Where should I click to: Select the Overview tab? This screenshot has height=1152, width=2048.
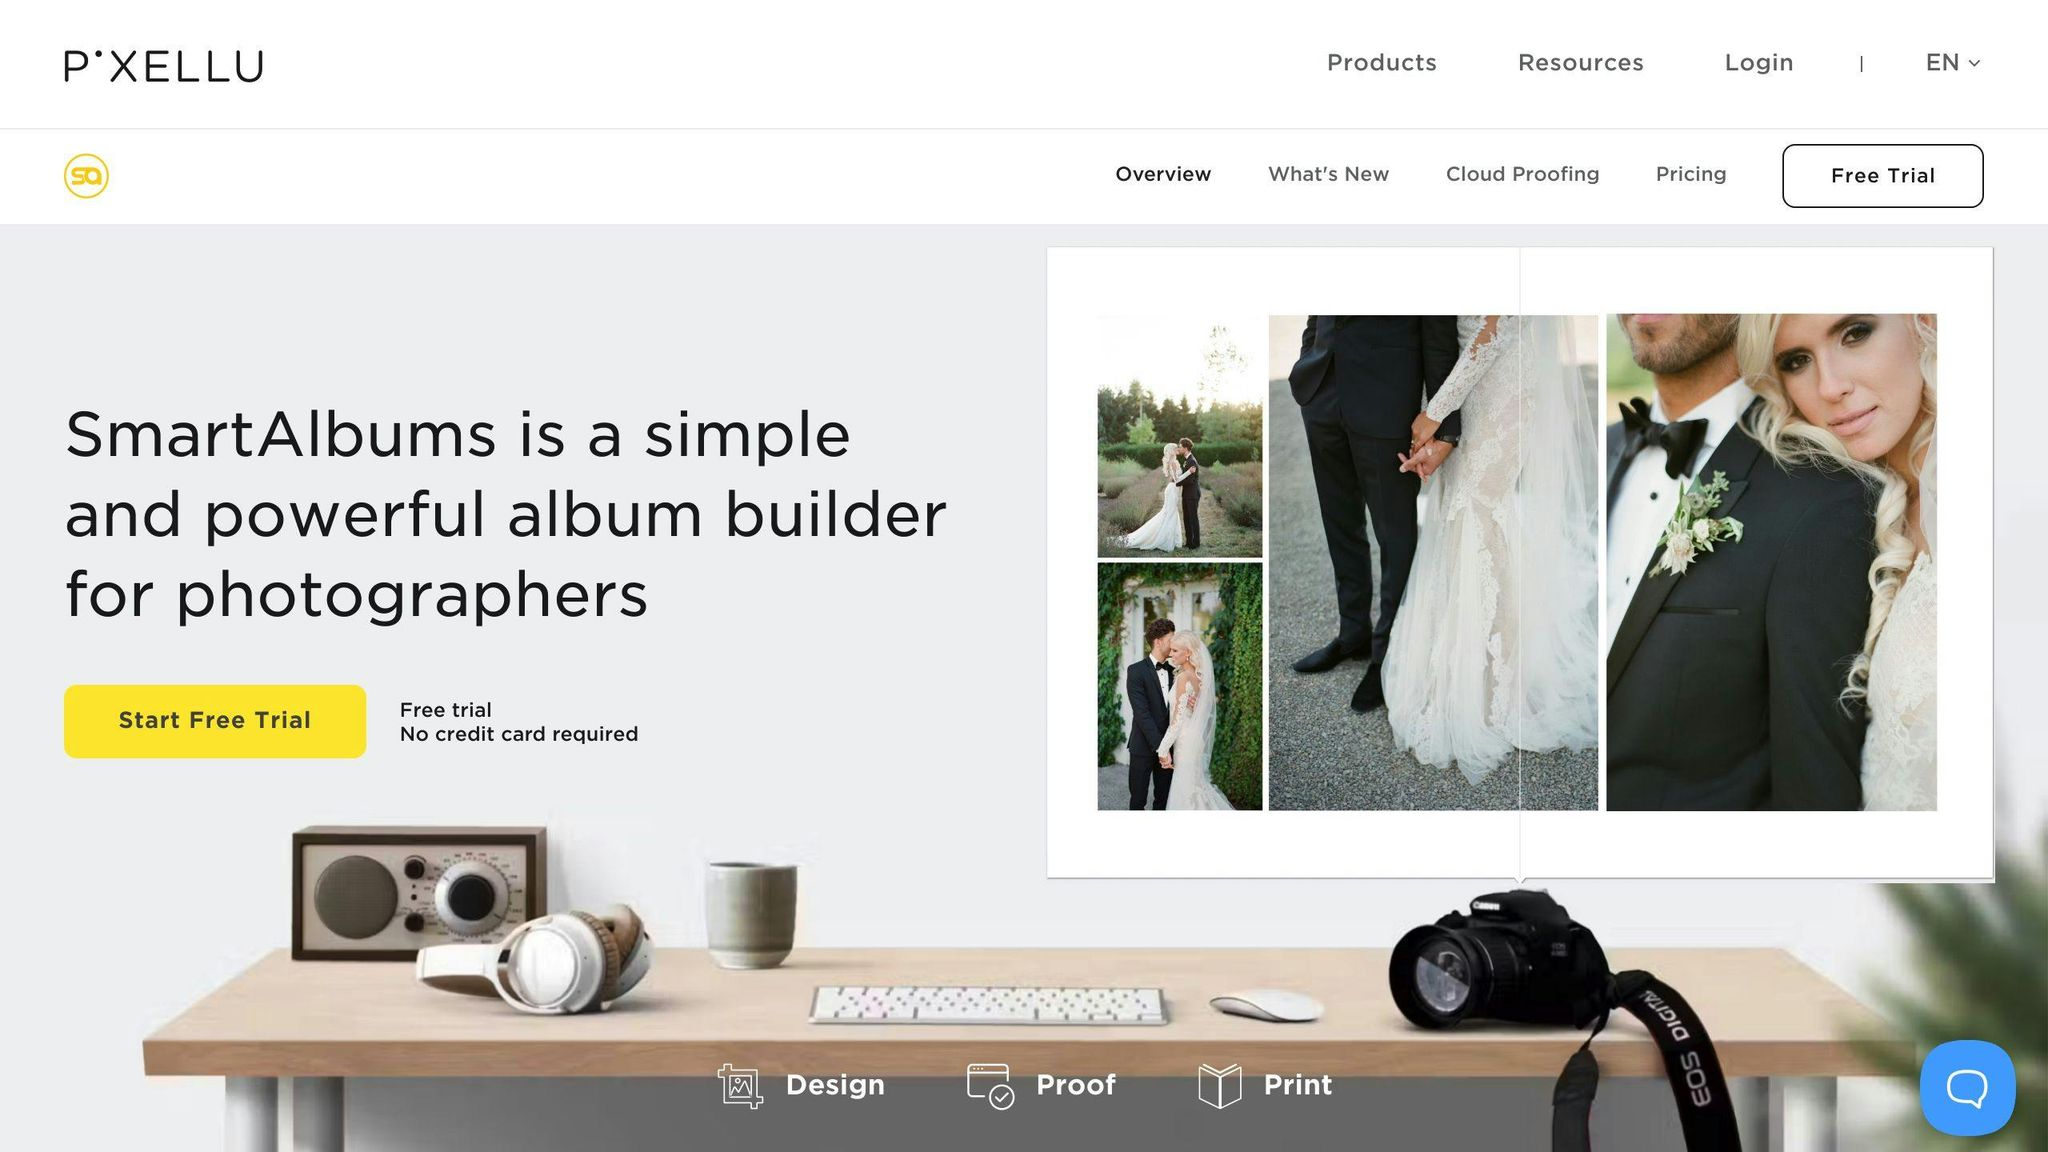coord(1163,174)
